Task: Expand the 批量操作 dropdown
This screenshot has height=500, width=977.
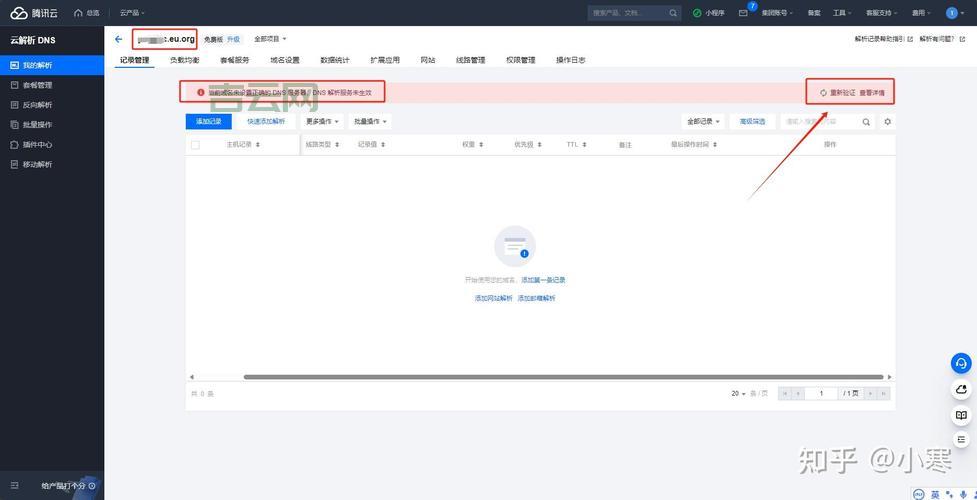Action: coord(370,121)
